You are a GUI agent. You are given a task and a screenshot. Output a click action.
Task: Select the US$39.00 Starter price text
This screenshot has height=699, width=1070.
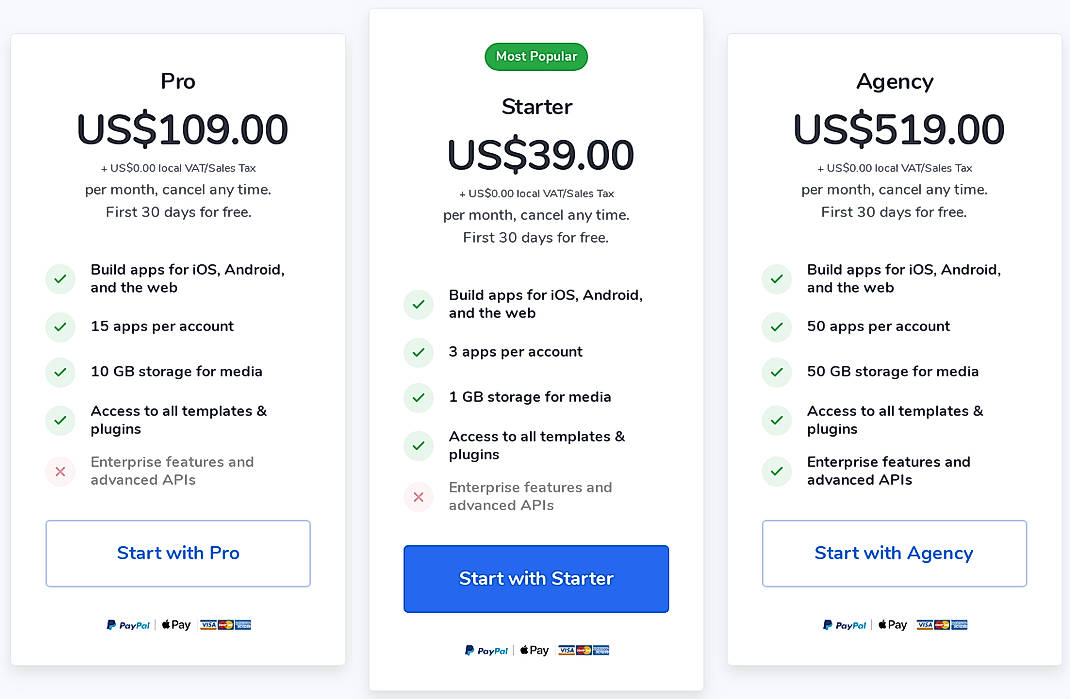[536, 155]
